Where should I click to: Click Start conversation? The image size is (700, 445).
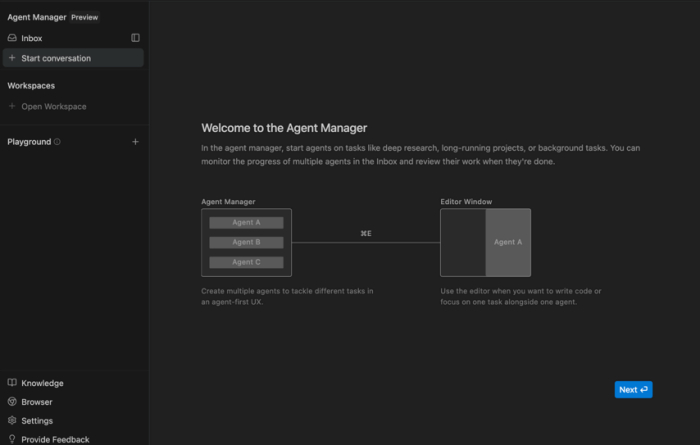tap(73, 58)
